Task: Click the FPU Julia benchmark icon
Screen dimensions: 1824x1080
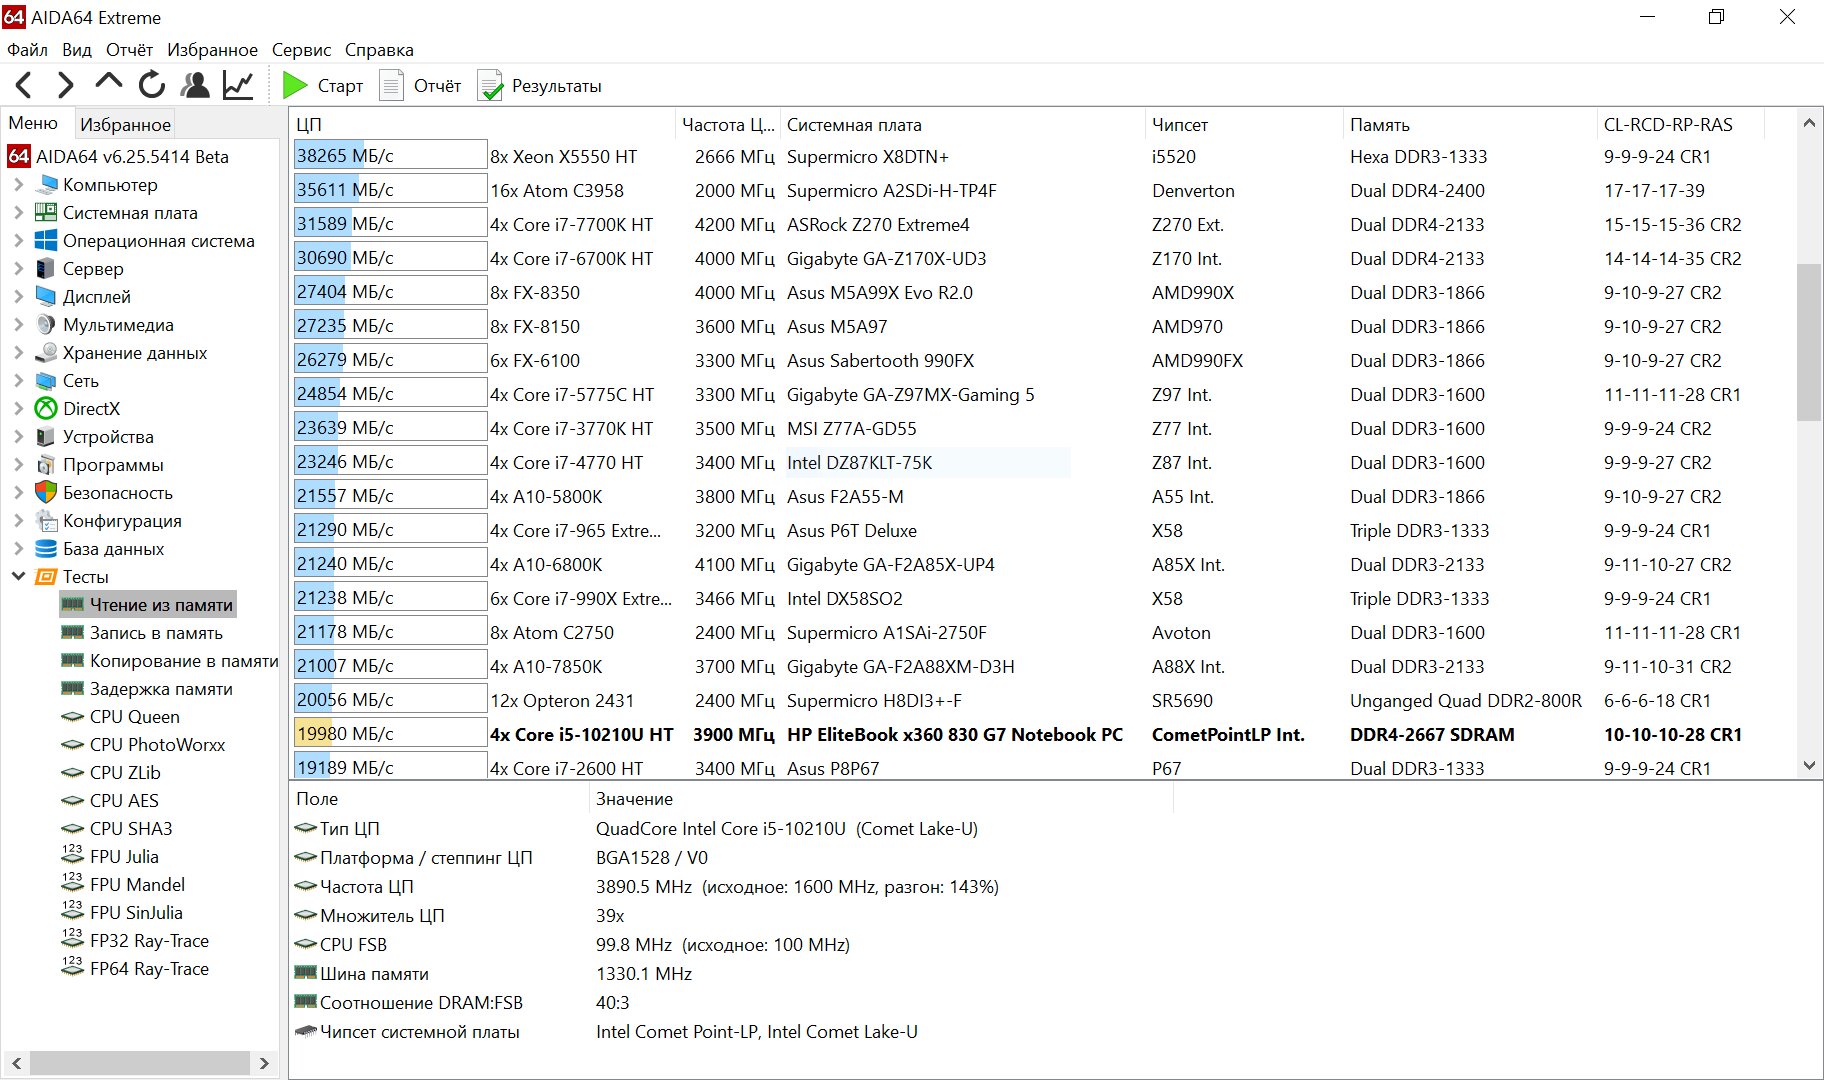Action: [72, 856]
